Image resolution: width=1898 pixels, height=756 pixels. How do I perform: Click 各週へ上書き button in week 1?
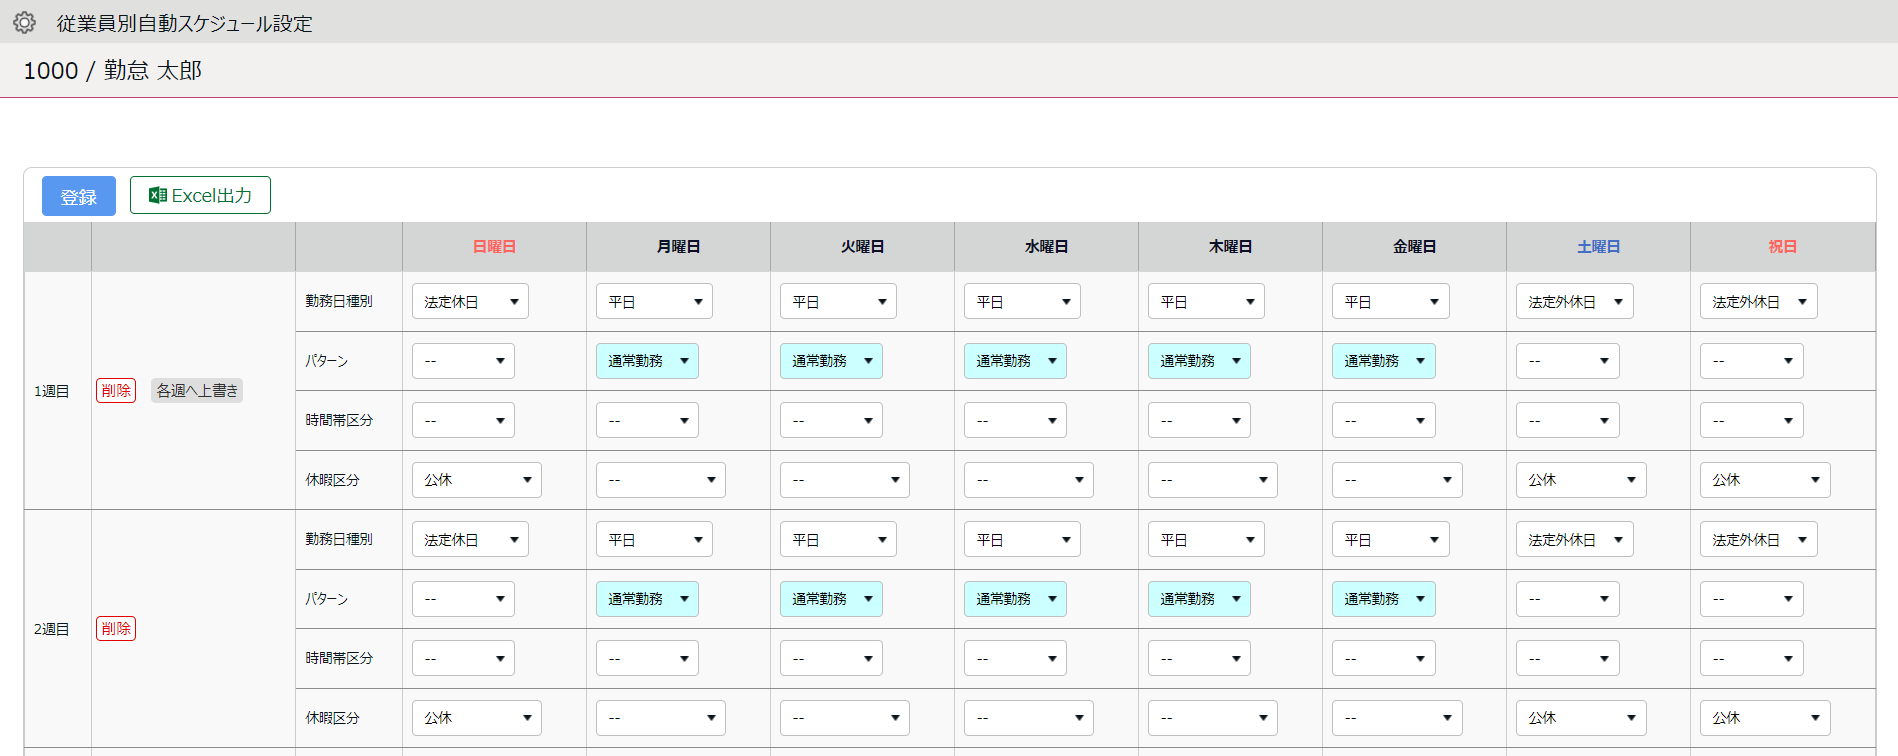(197, 391)
